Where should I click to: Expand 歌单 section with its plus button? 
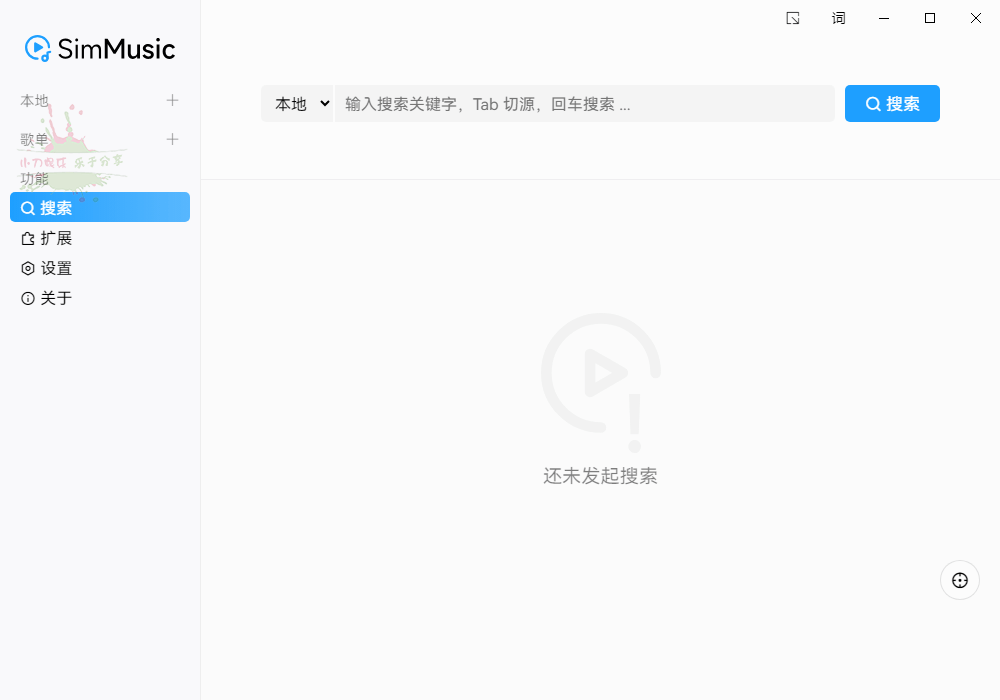pyautogui.click(x=172, y=140)
